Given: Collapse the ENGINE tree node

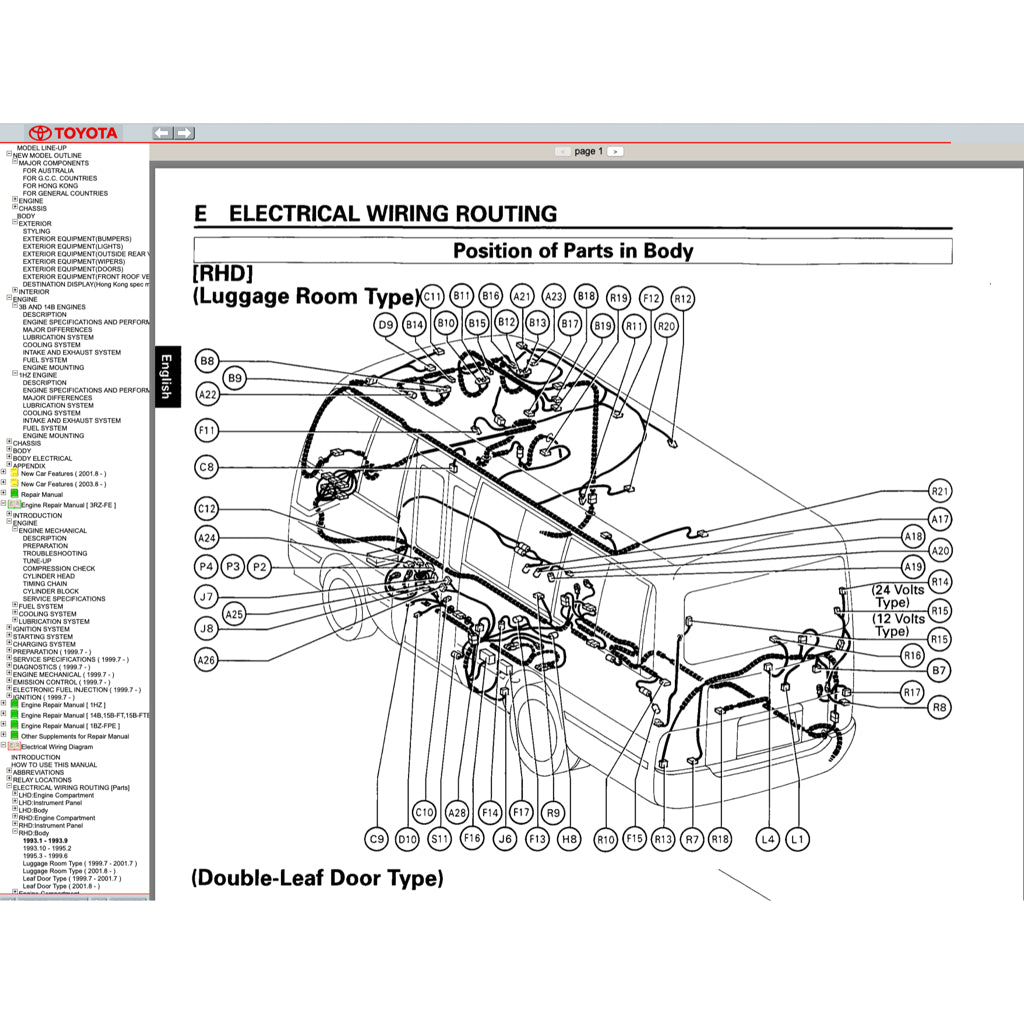Looking at the screenshot, I should 9,522.
